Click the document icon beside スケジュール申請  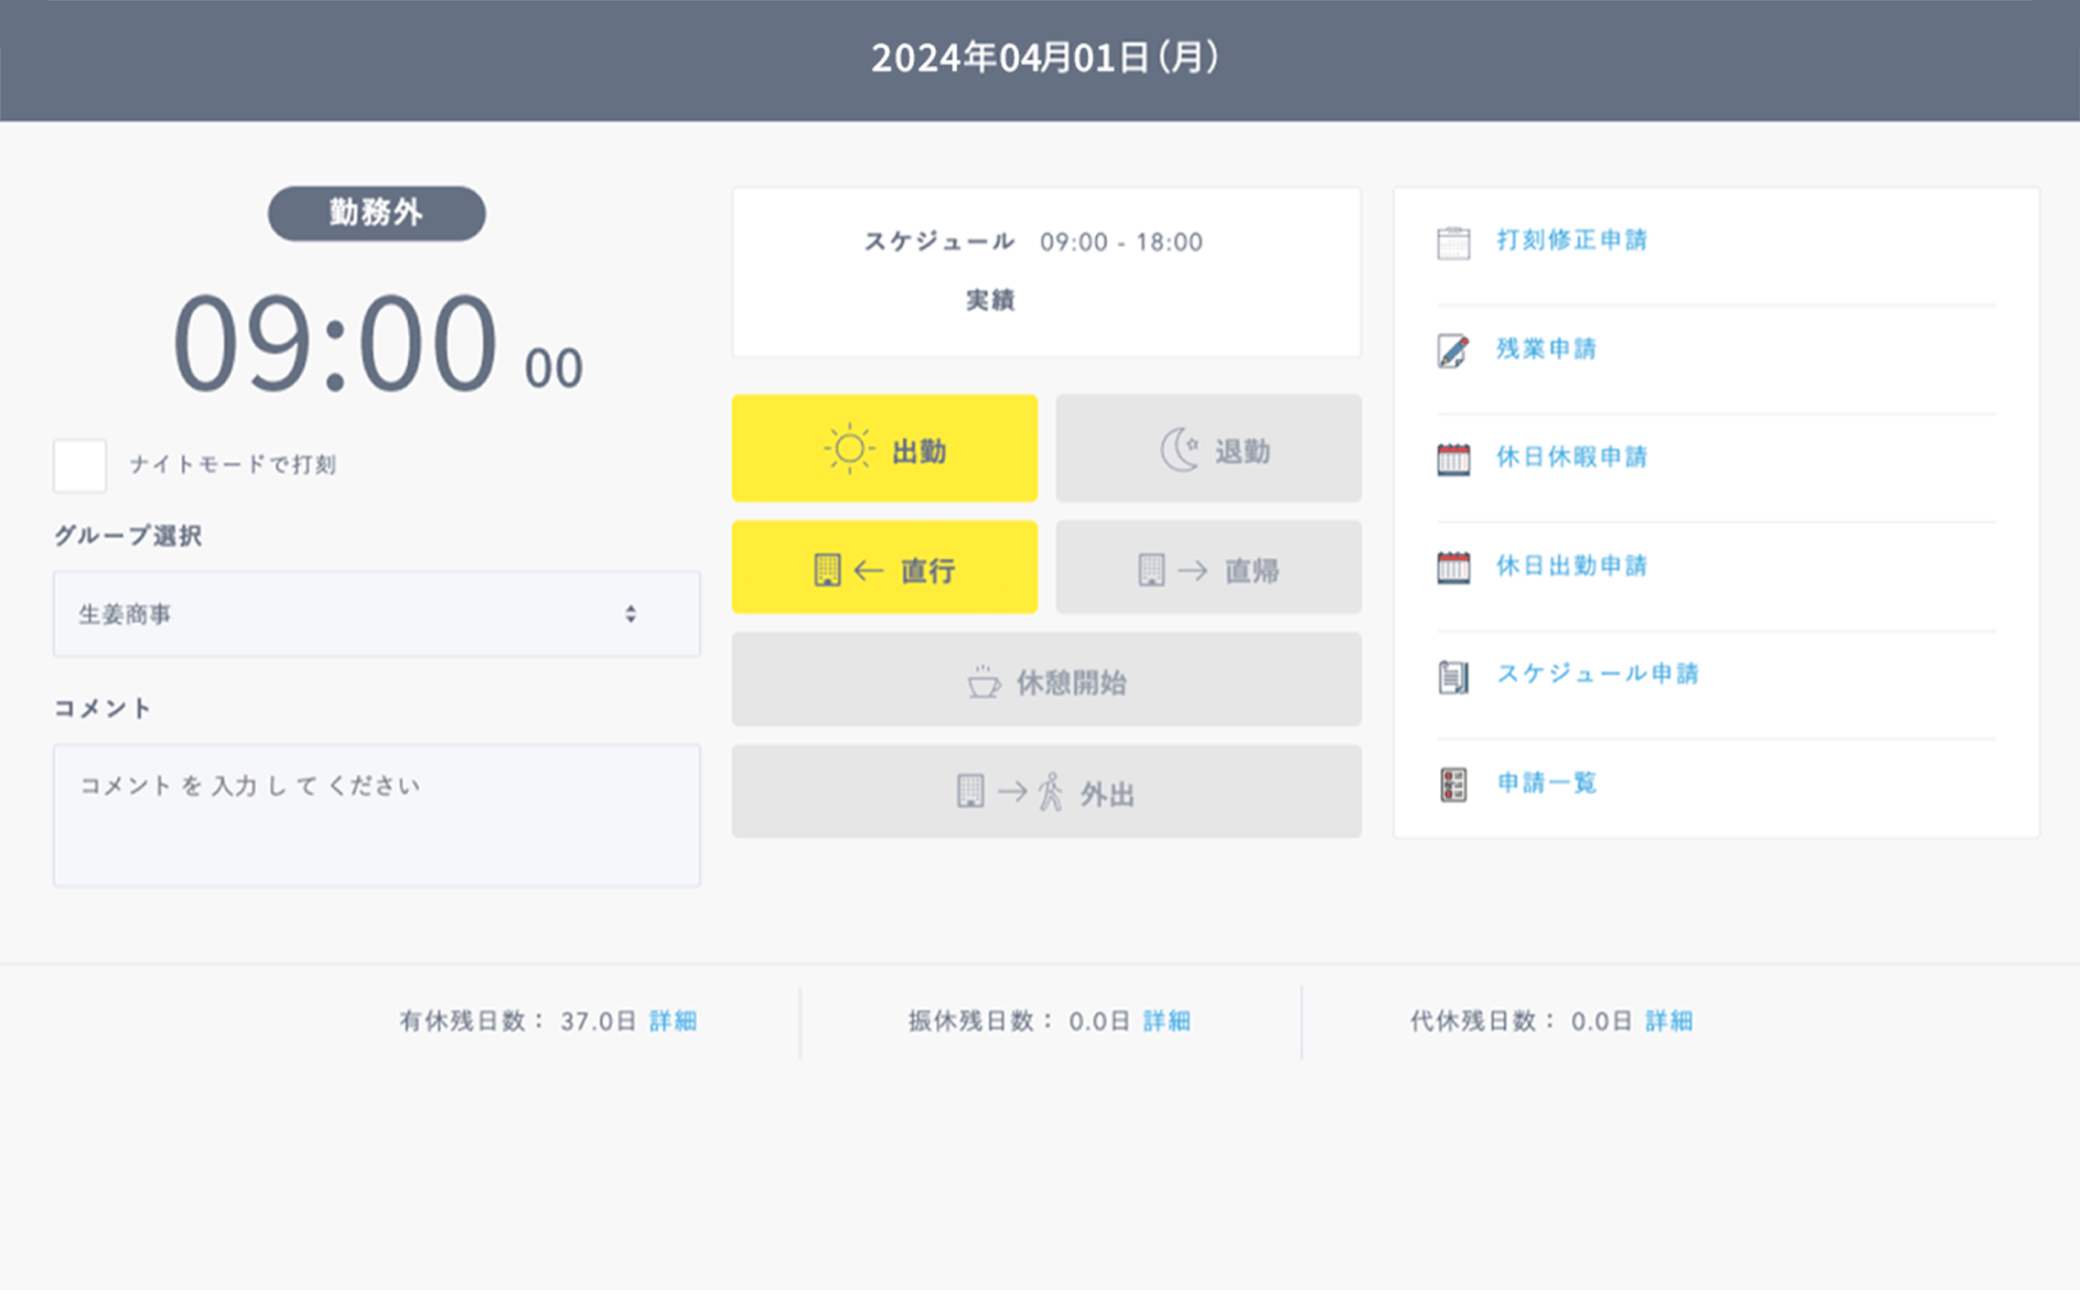click(x=1453, y=676)
